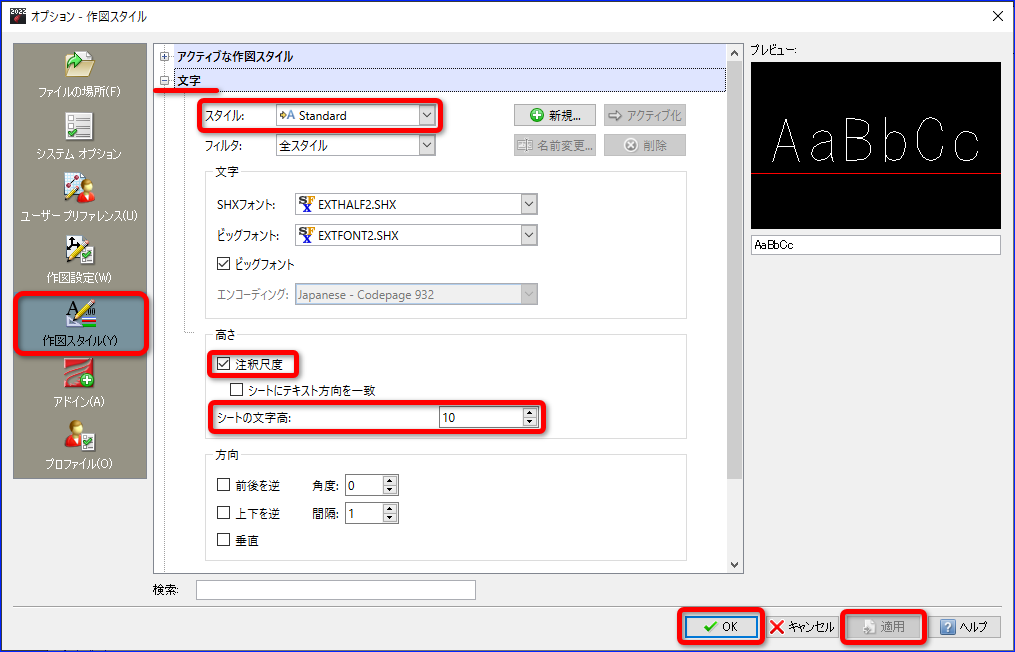This screenshot has height=652, width=1015.
Task: Open the SHXフォント dropdown list
Action: tap(529, 205)
